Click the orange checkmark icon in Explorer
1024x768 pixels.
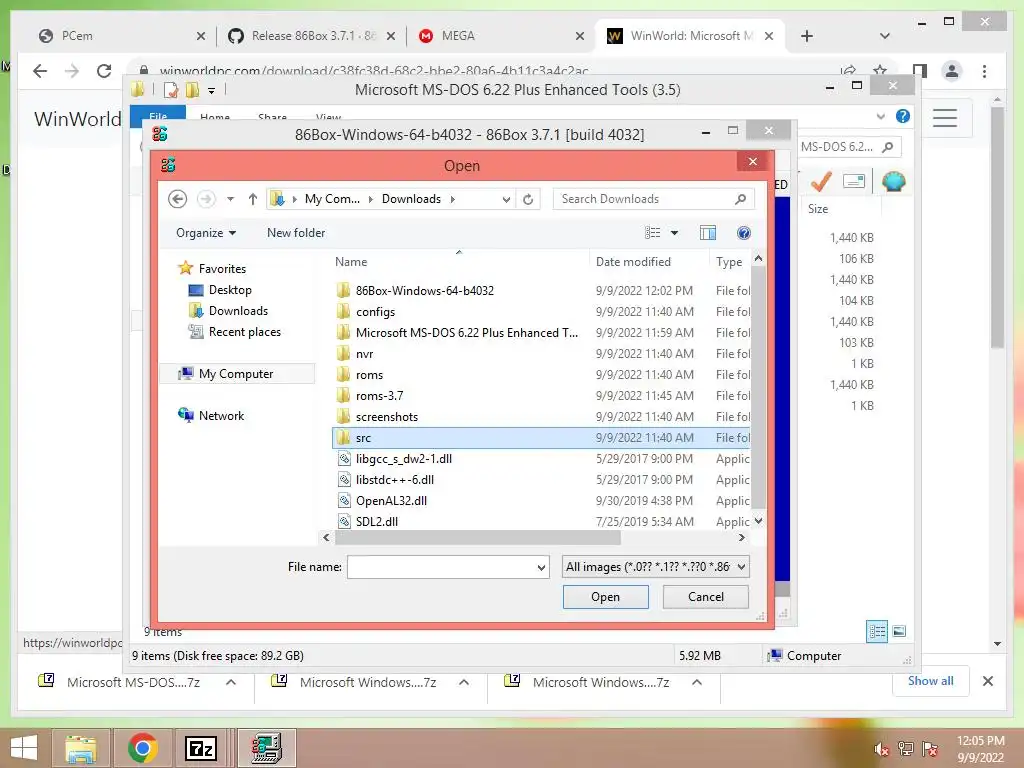[821, 181]
